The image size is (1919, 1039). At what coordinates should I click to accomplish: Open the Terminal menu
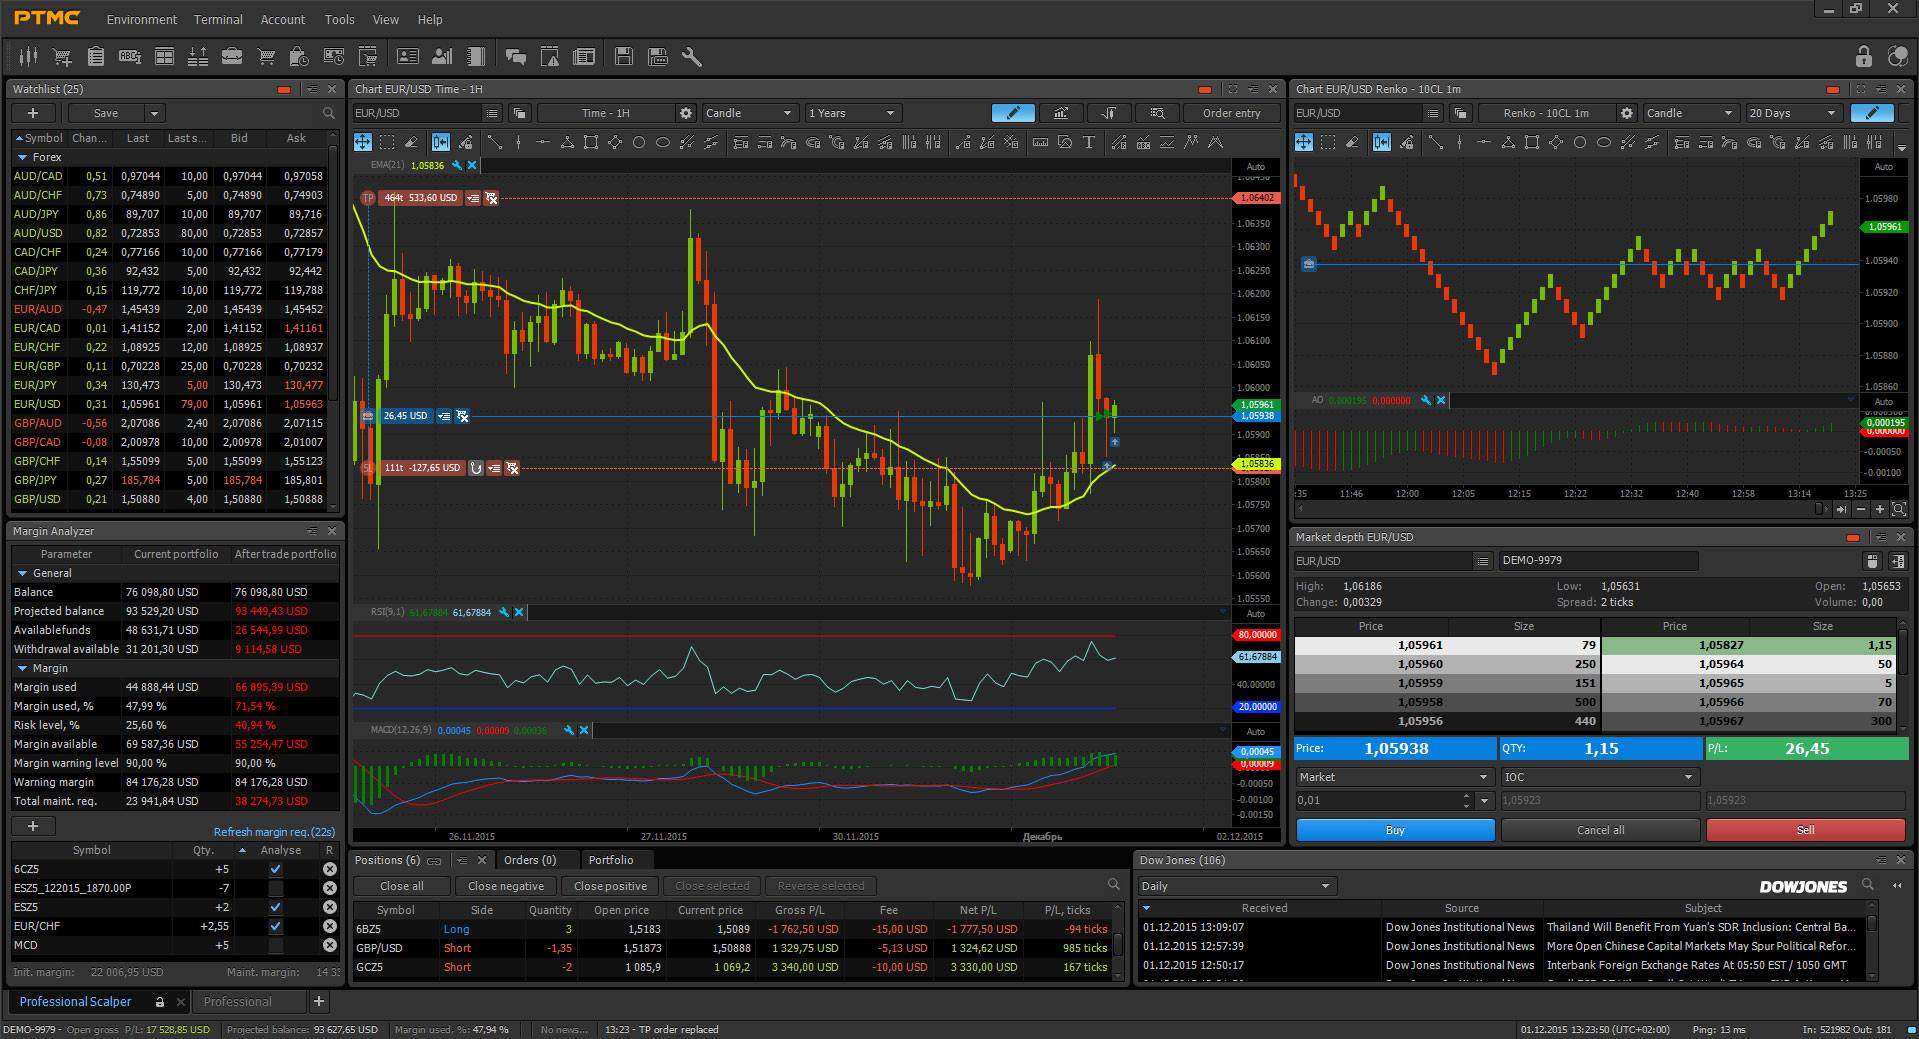(218, 19)
